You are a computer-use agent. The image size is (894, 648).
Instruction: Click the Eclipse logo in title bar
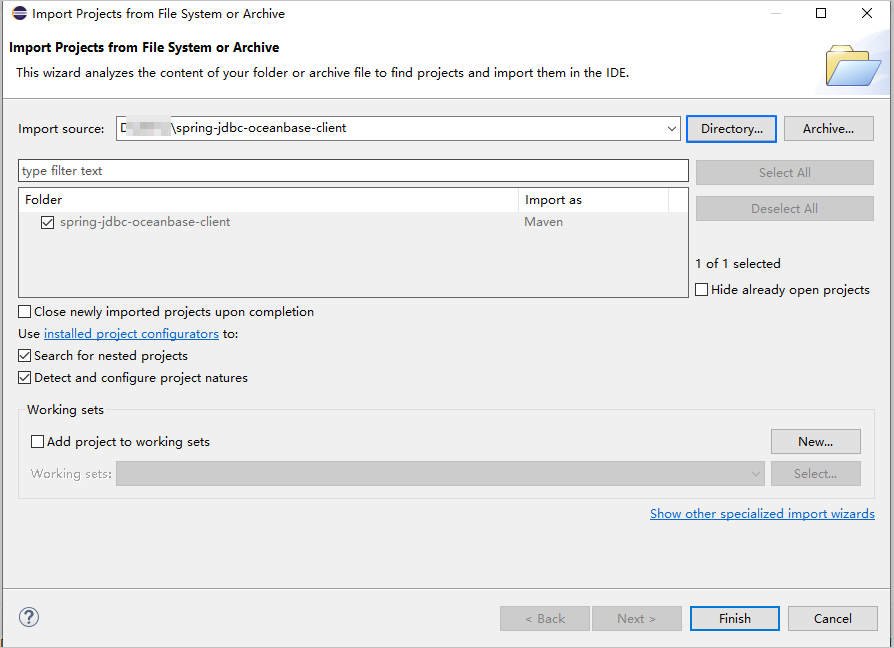click(x=19, y=14)
